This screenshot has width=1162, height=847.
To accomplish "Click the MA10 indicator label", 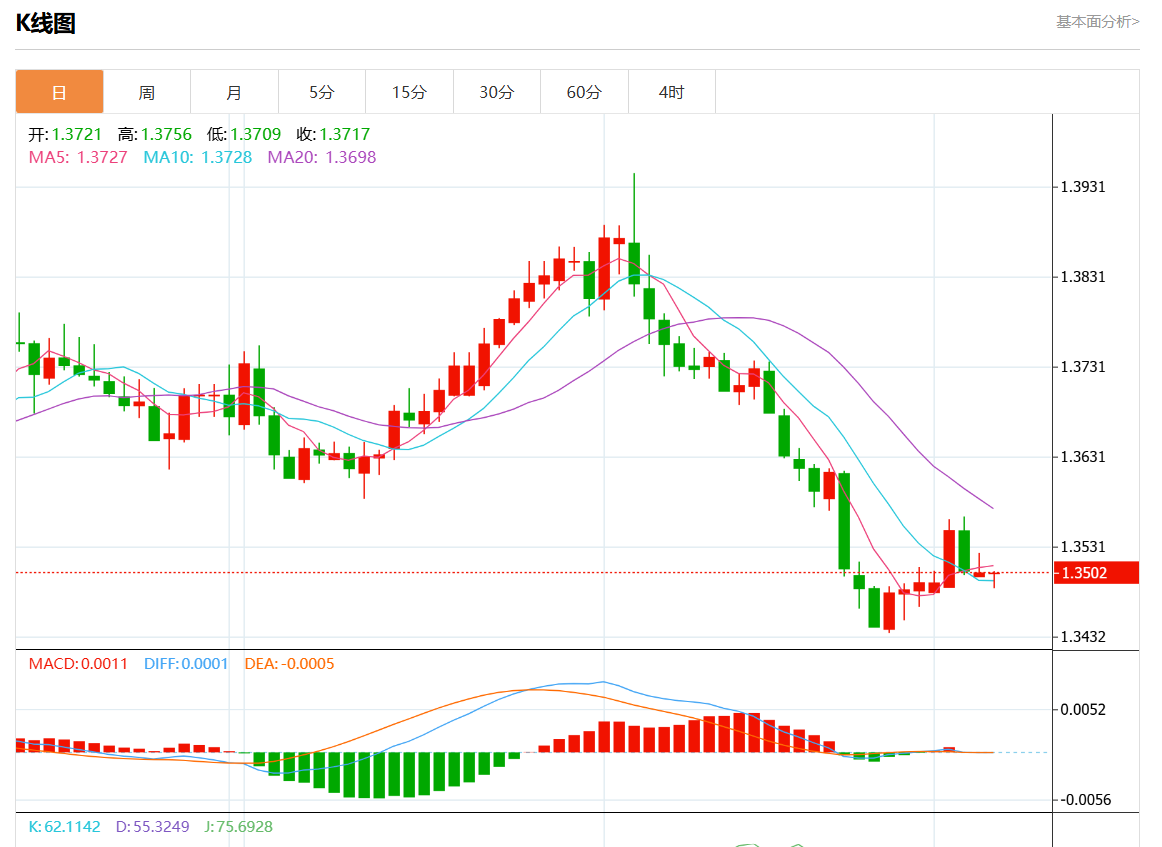I will 198,157.
